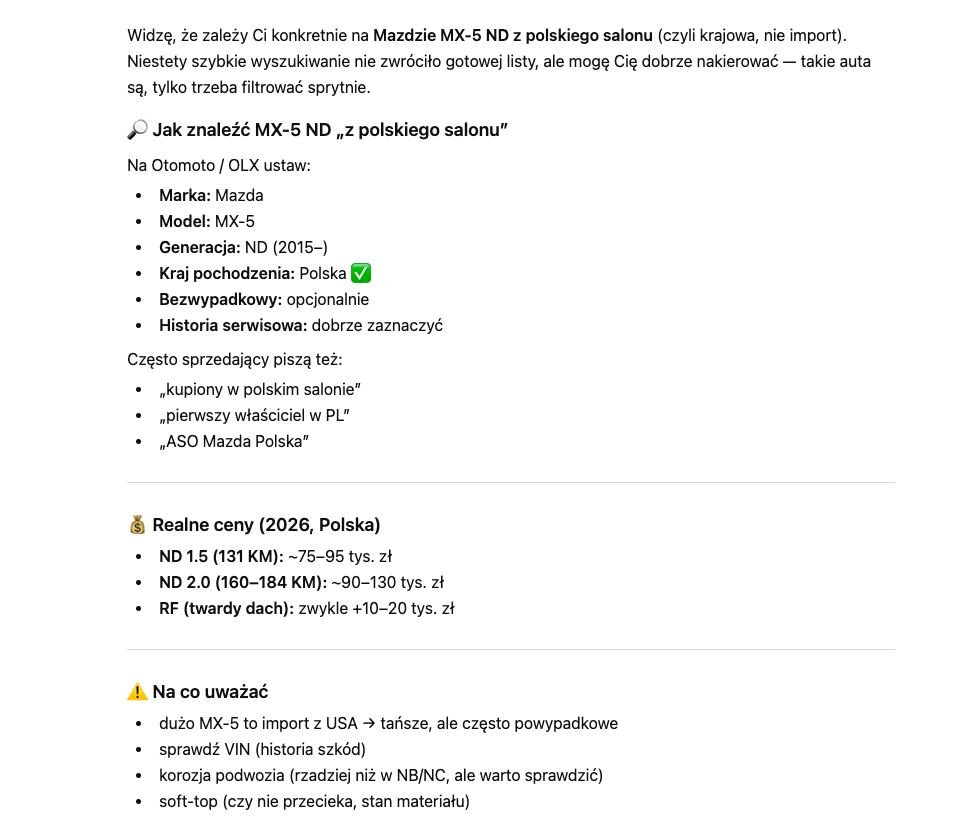972x834 pixels.
Task: Click the "Kraj pochodzenia" label
Action: [x=227, y=273]
